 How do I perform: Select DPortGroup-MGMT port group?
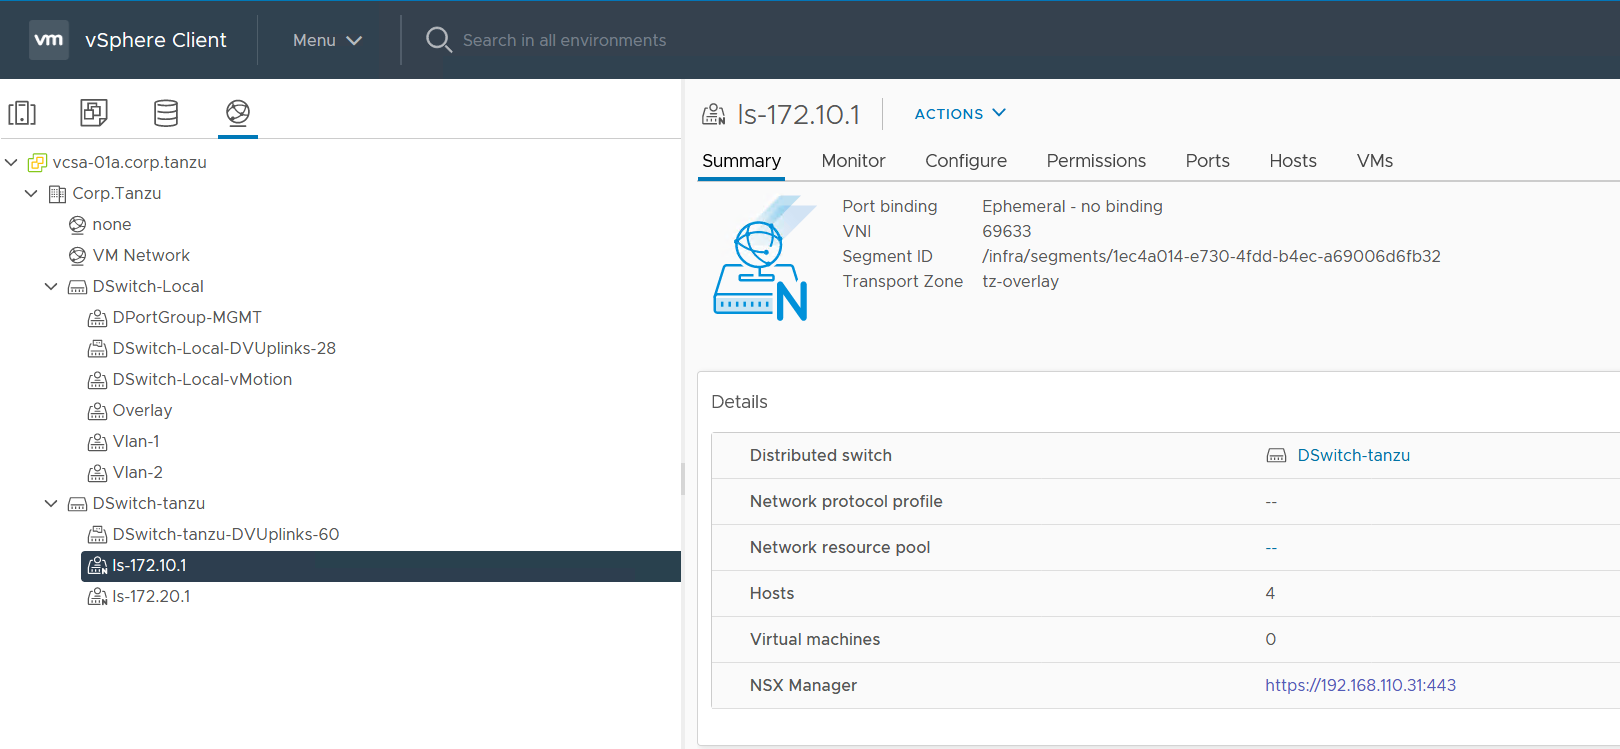[x=187, y=317]
